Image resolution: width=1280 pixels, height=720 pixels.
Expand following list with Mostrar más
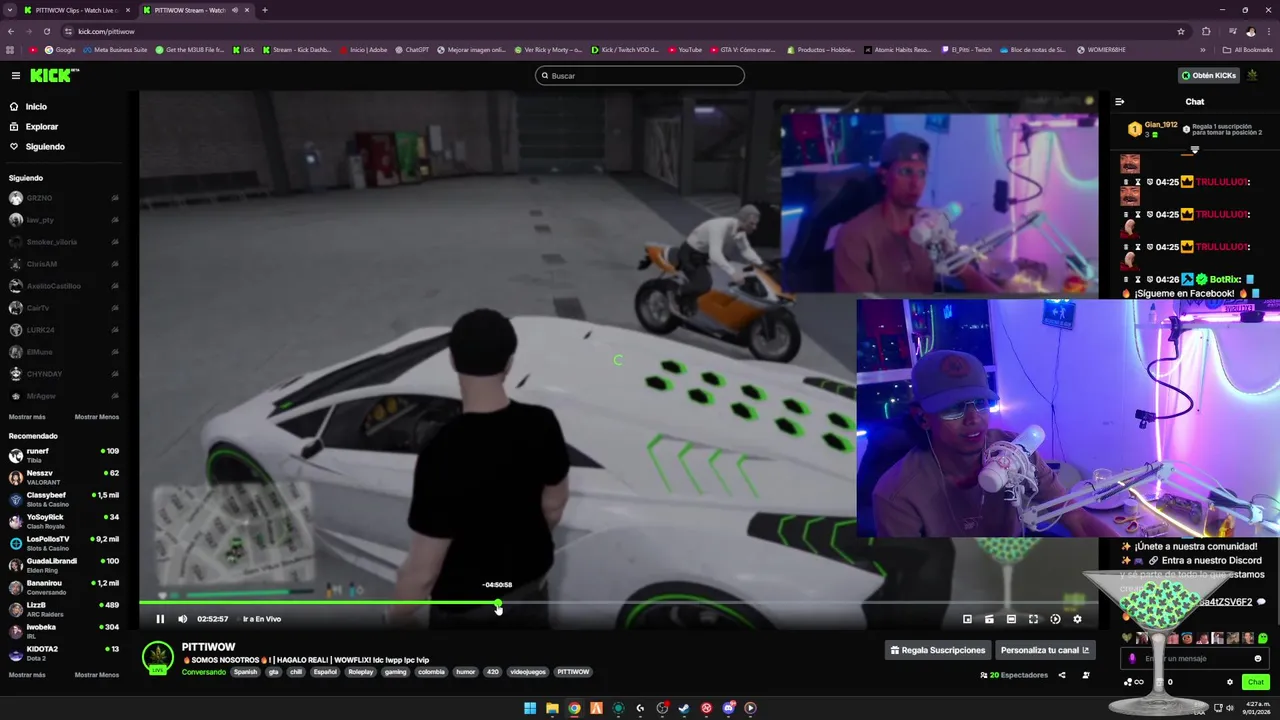coord(27,416)
